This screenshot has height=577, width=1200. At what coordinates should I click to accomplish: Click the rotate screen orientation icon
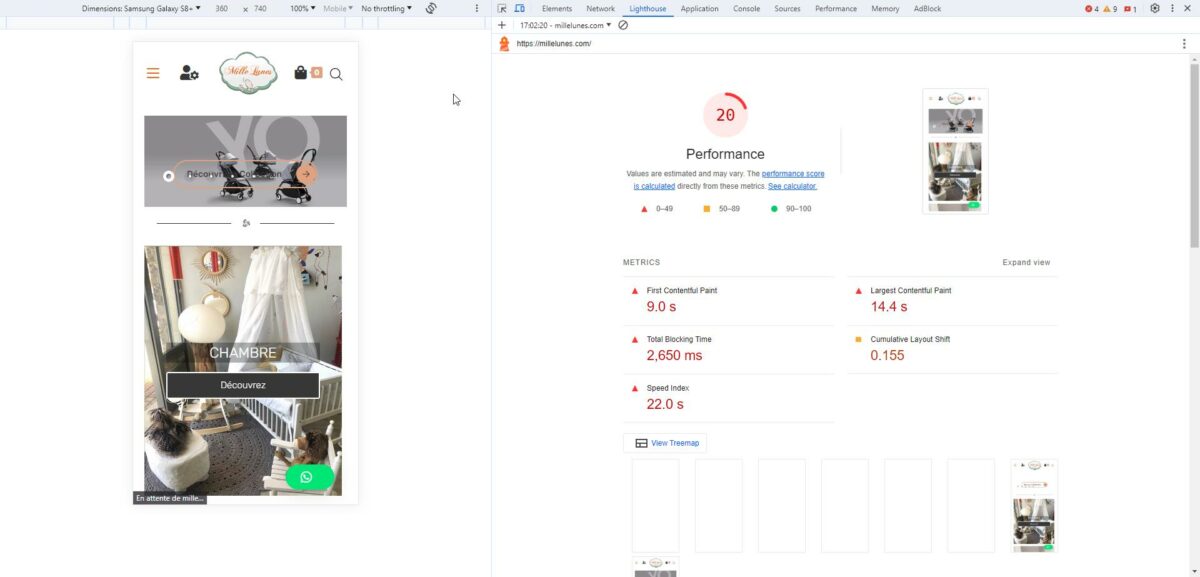coord(431,8)
